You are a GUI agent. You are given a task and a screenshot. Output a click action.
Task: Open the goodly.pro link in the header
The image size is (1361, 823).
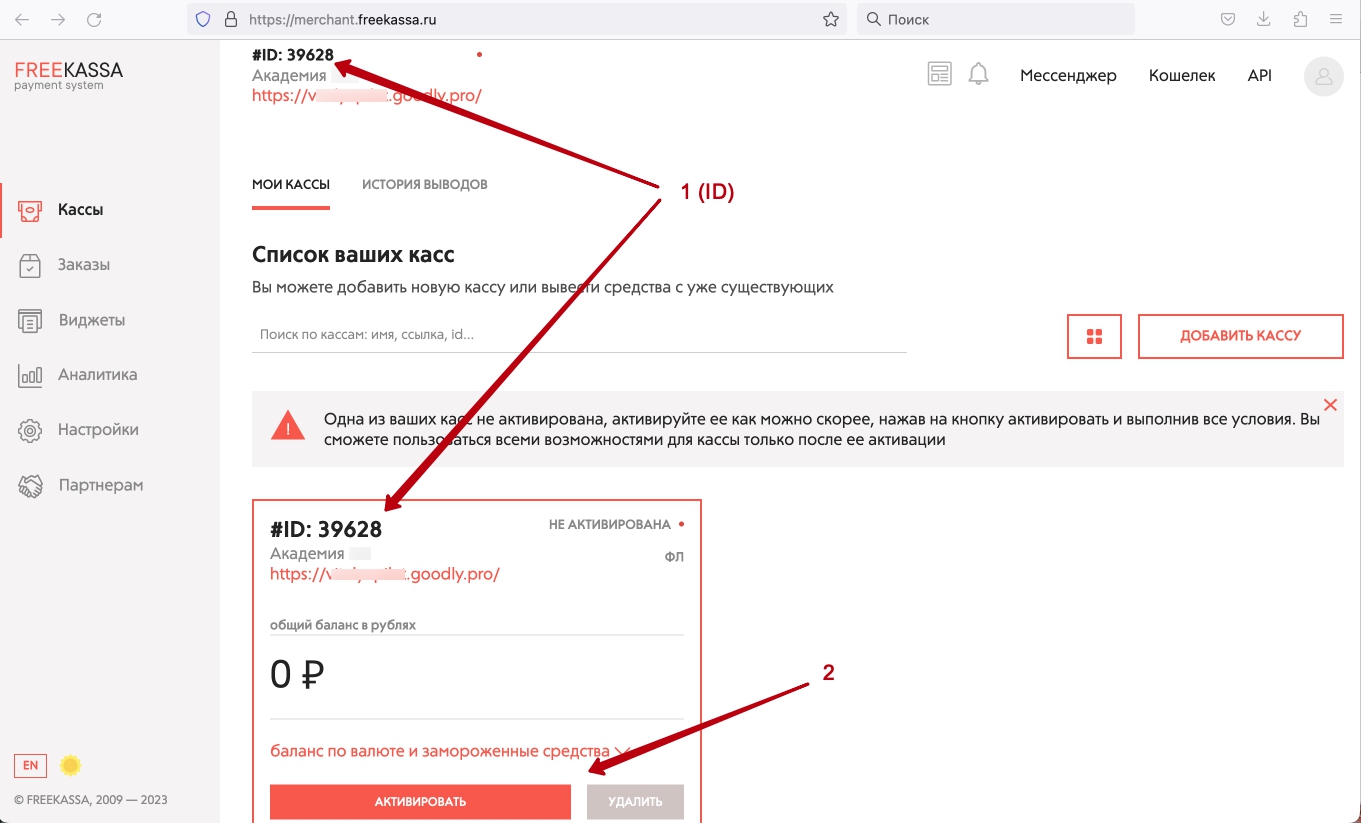[x=367, y=96]
